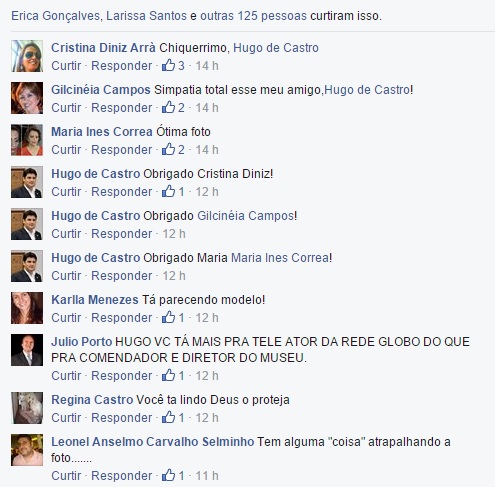Click thumbs-up icon on 'Obrigado Cristina Diniz!' comment
497x488 pixels.
[x=168, y=191]
